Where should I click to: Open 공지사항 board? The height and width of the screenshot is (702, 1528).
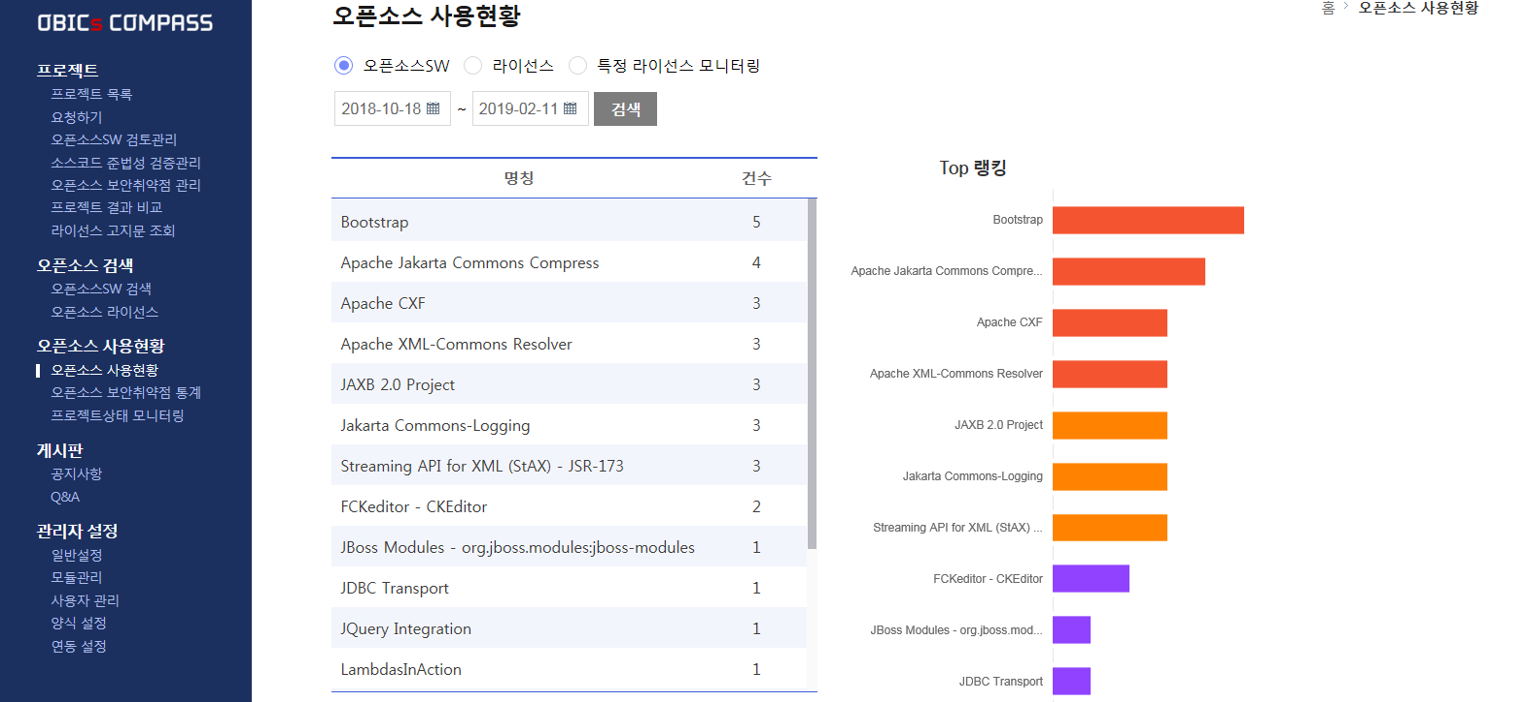[x=77, y=474]
